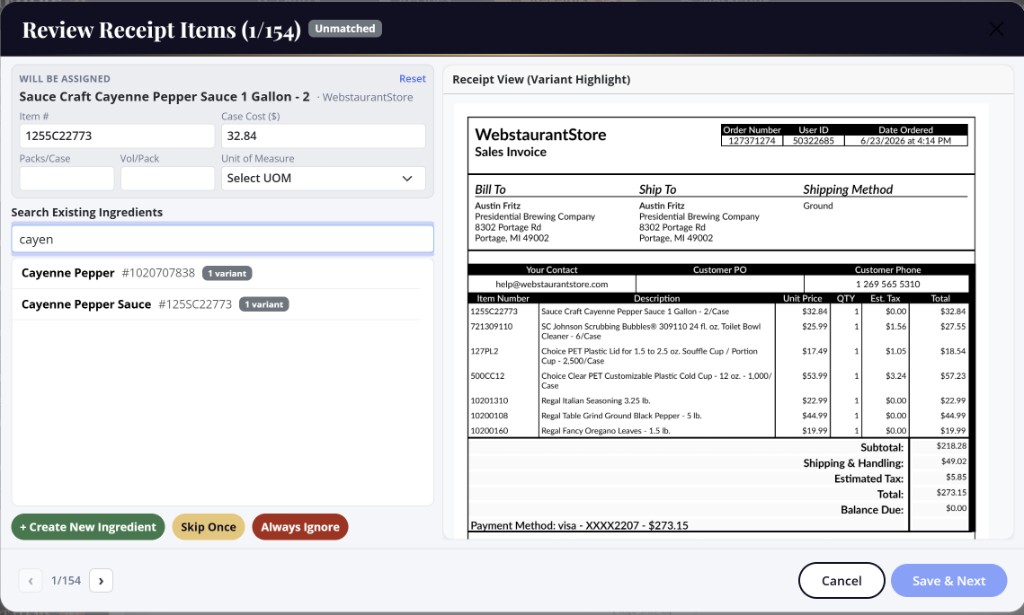The width and height of the screenshot is (1024, 615).
Task: Click Save & Next button
Action: (x=948, y=580)
